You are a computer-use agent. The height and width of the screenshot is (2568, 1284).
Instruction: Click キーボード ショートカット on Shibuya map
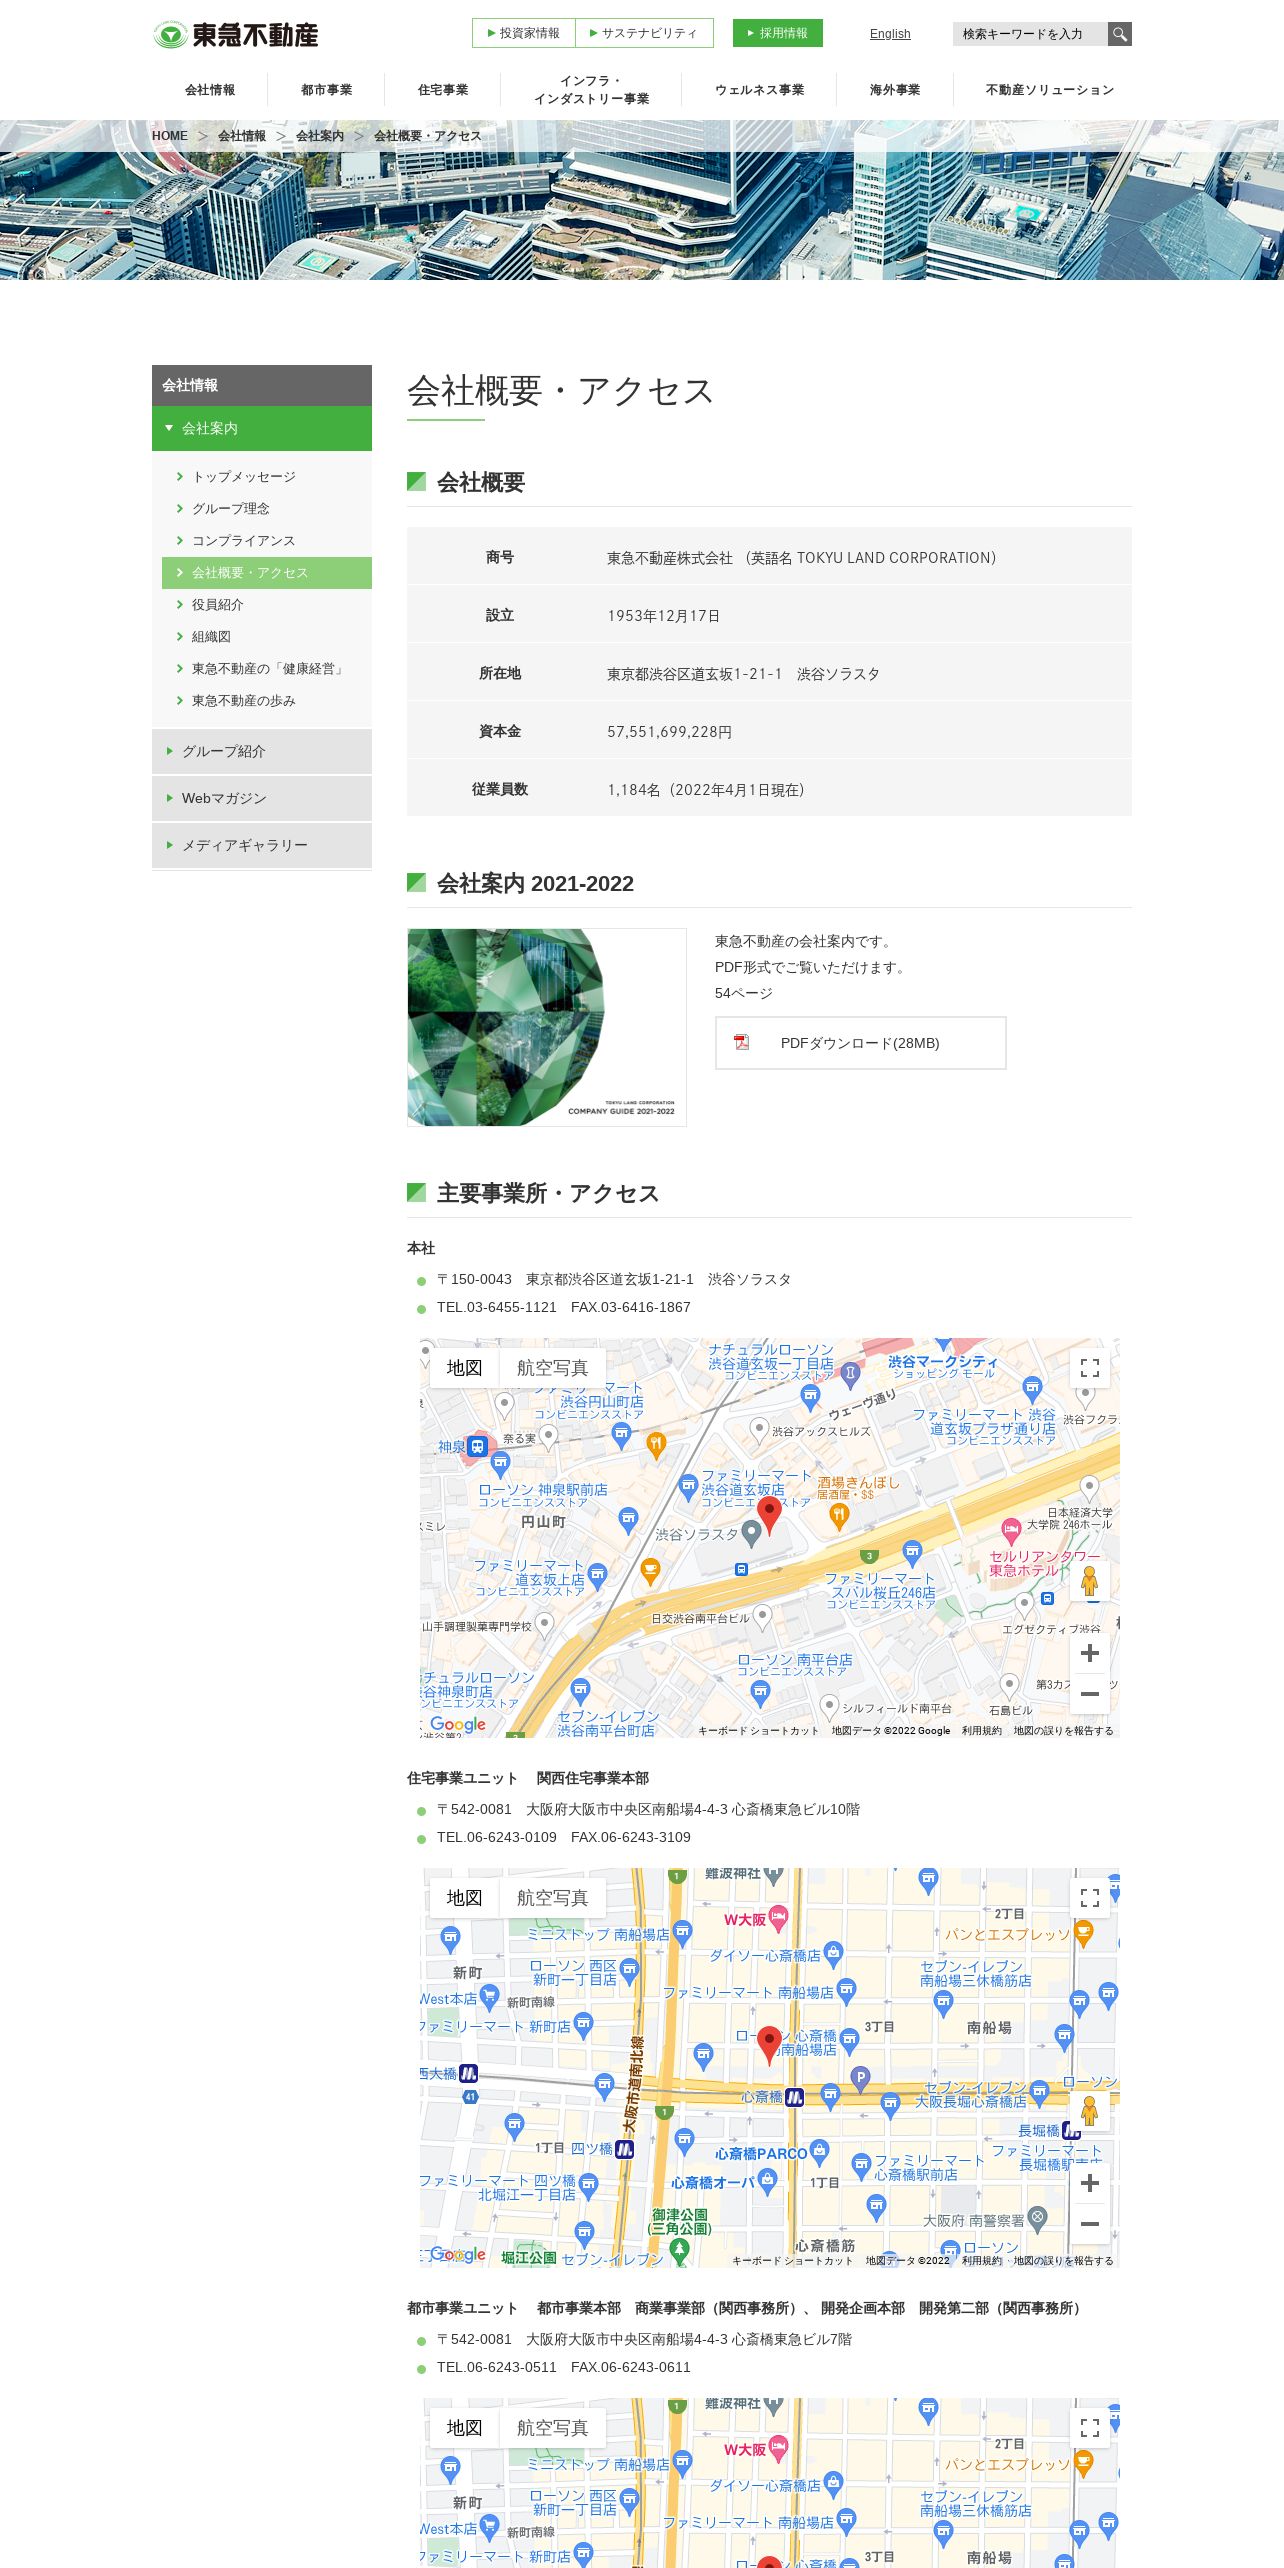pos(758,1731)
